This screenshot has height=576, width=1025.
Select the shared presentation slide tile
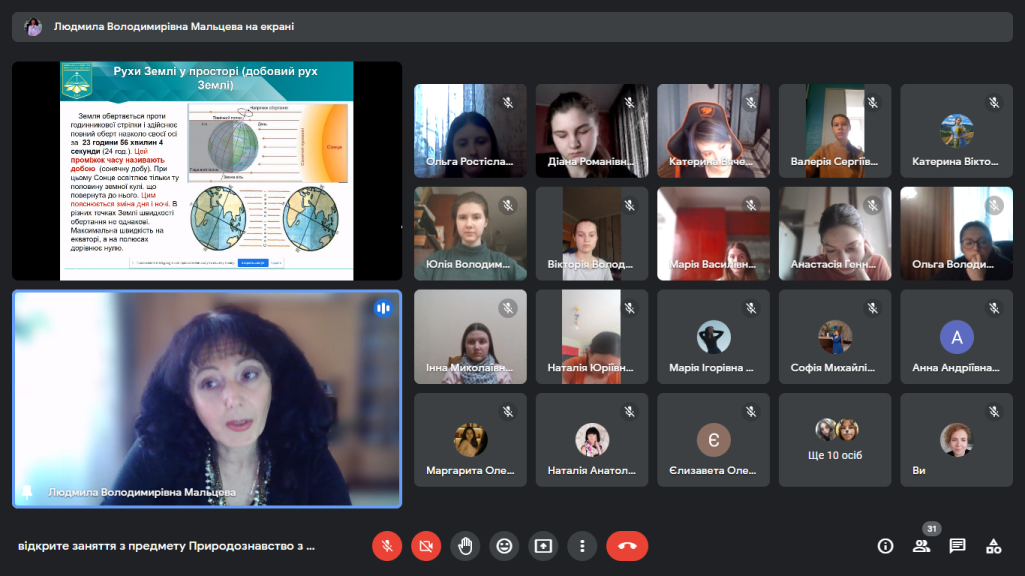207,171
